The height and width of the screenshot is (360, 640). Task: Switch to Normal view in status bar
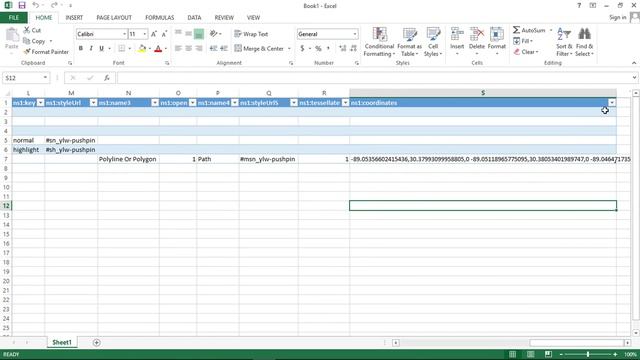512,354
